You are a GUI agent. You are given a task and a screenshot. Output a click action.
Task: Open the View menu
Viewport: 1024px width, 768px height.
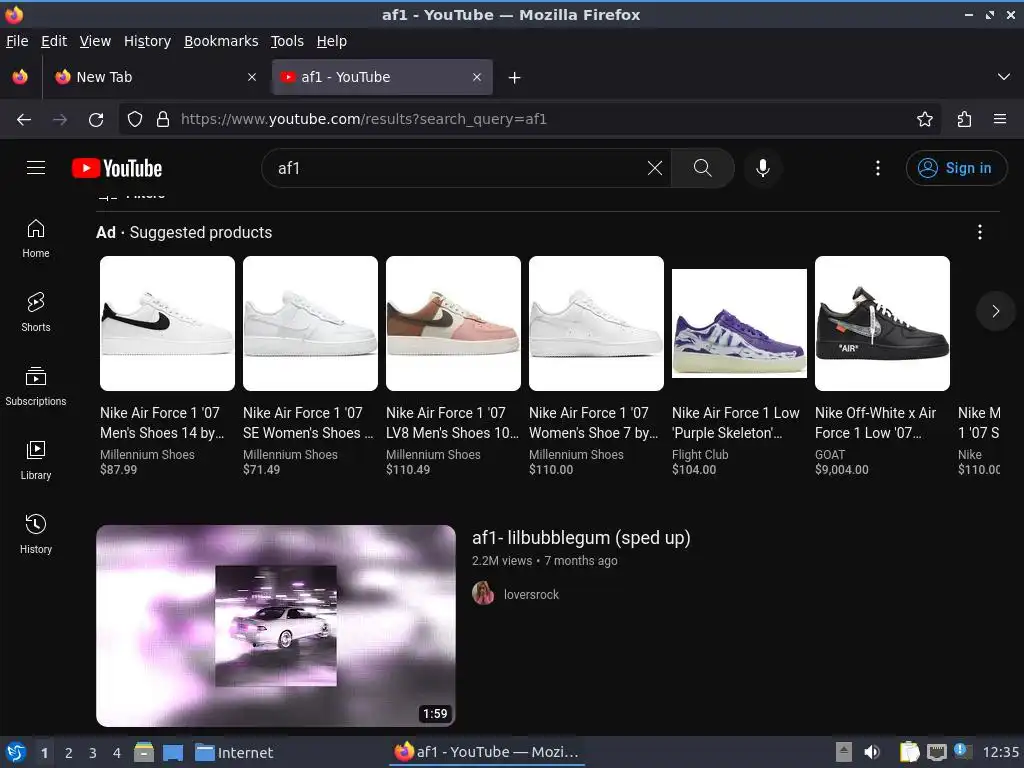pyautogui.click(x=95, y=41)
